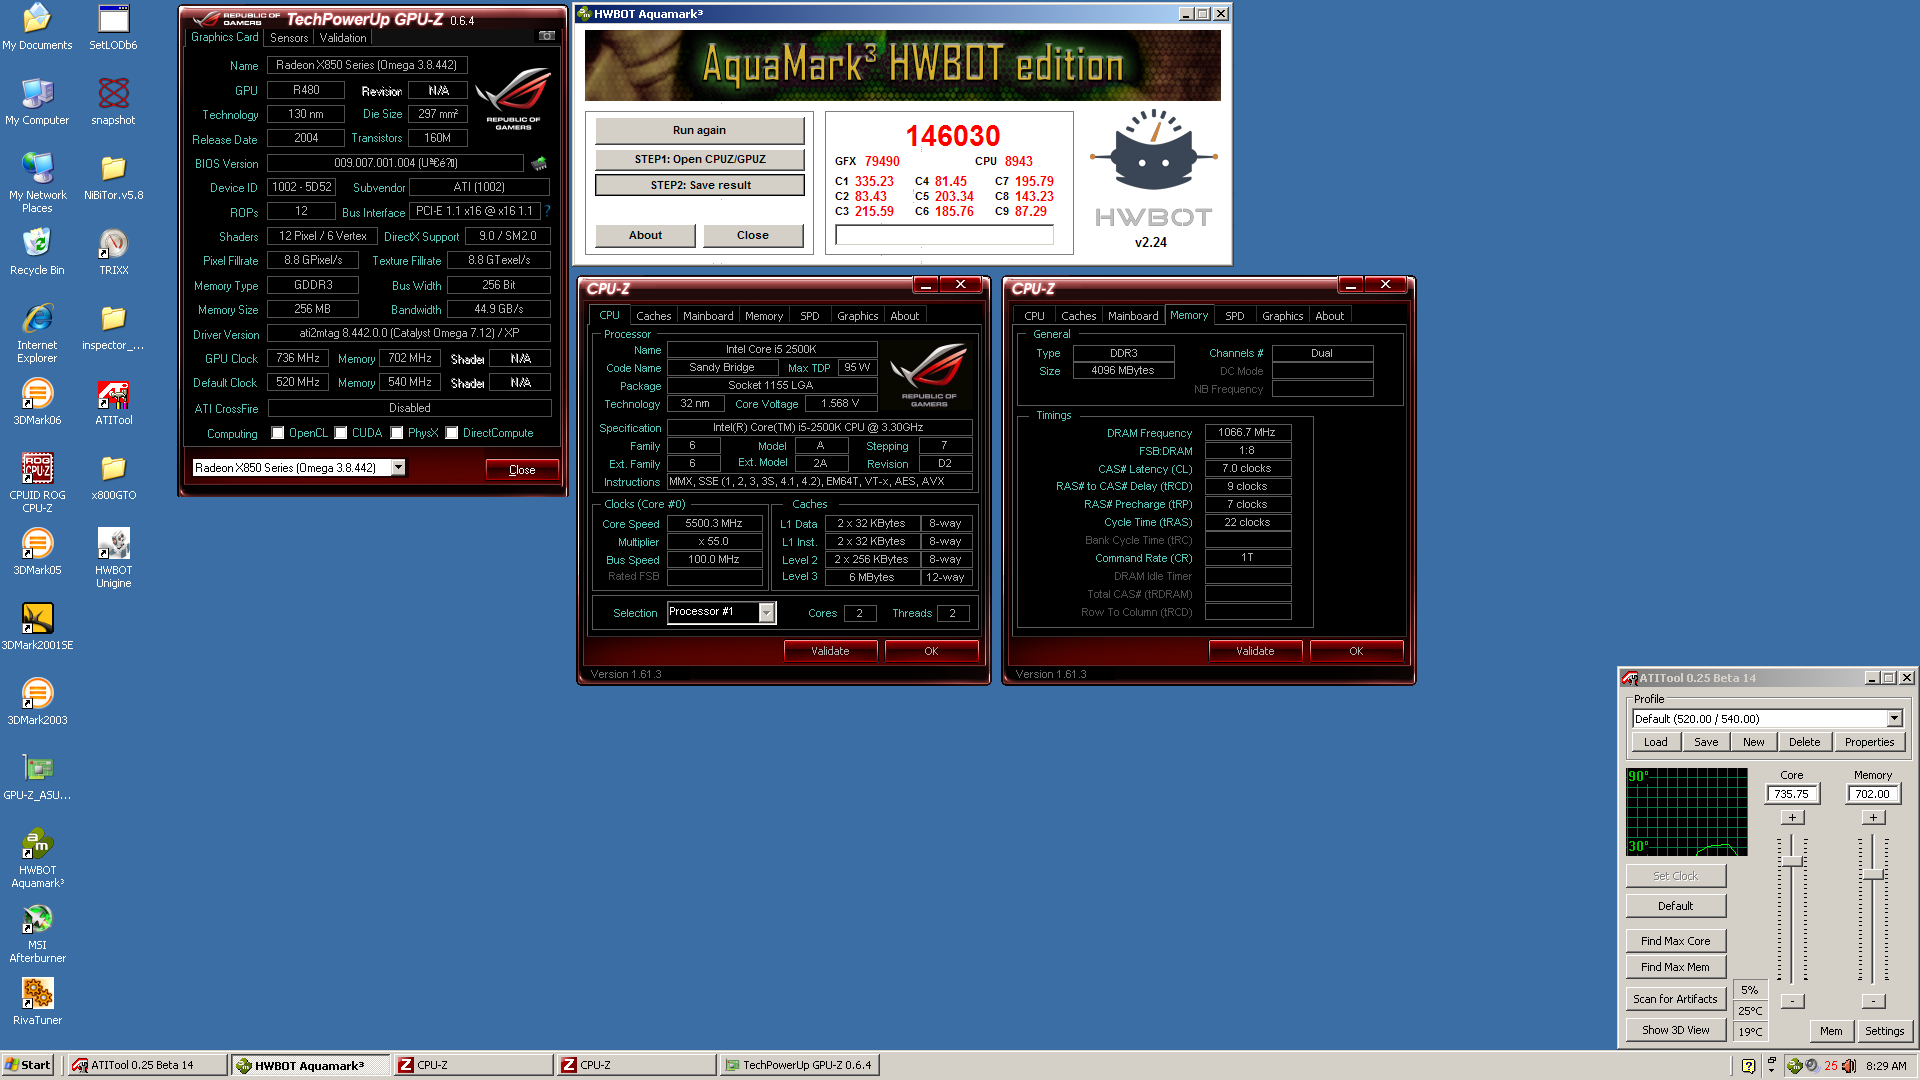Launch RivaTuner desktop shortcut
This screenshot has height=1080, width=1920.
click(37, 1002)
